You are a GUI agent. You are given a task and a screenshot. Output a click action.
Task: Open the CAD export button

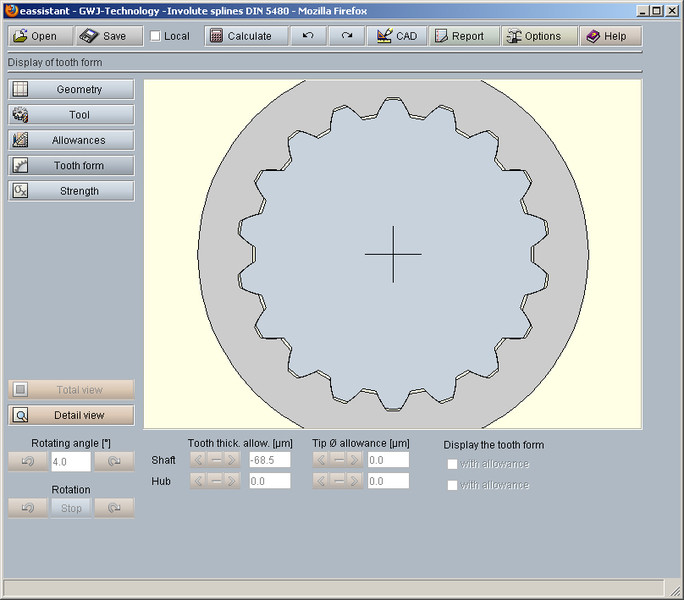pyautogui.click(x=397, y=36)
